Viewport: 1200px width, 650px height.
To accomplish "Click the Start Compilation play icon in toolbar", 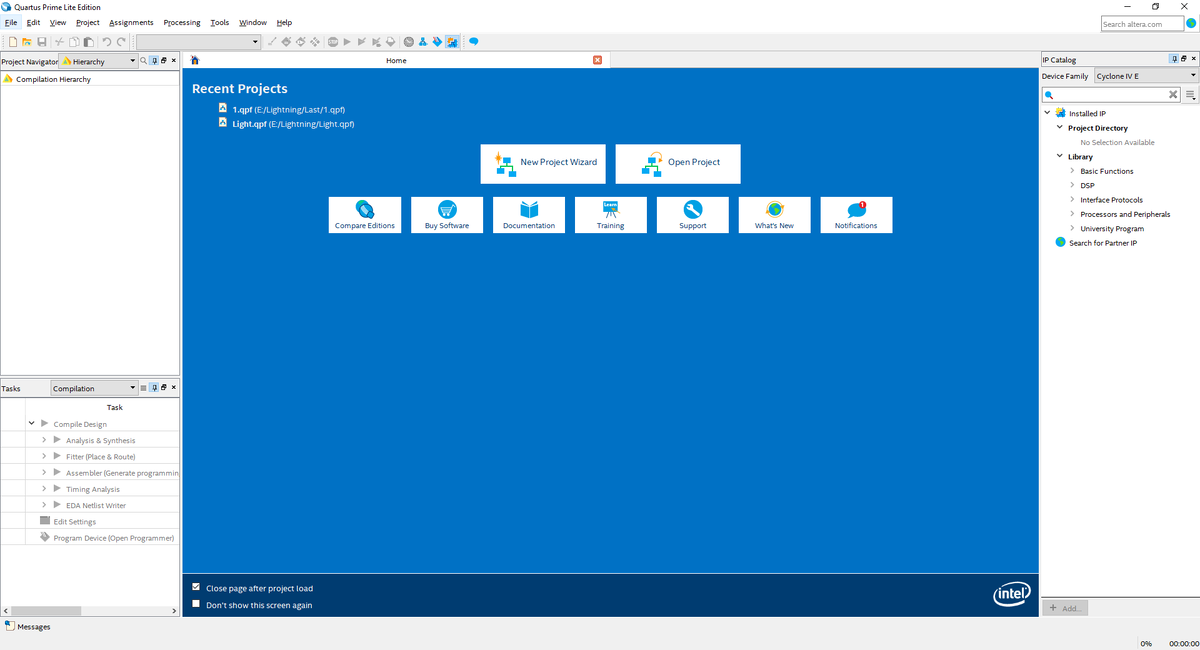I will (x=347, y=42).
